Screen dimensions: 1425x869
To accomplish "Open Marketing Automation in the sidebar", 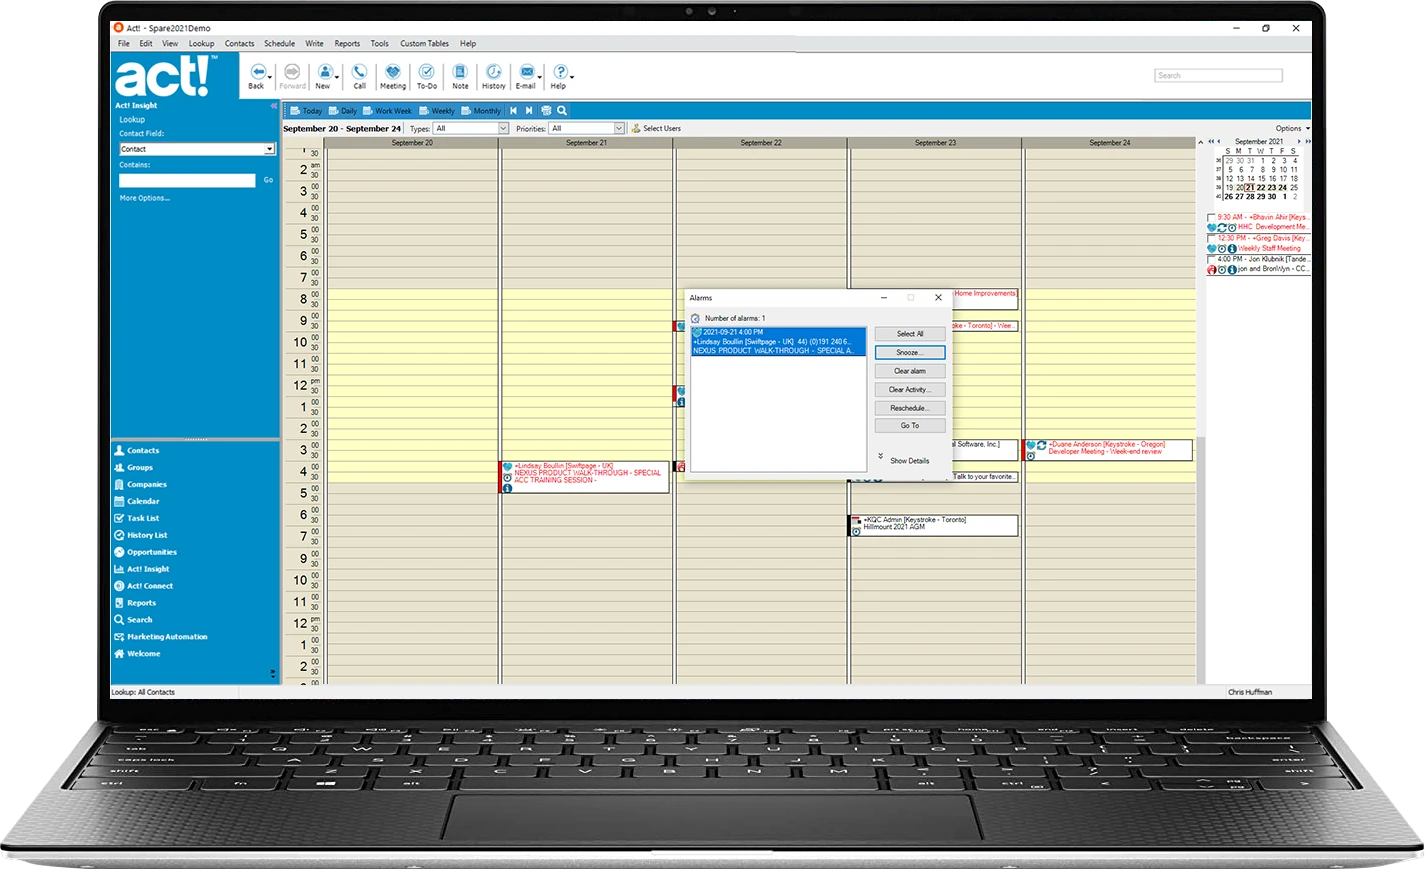I will tap(161, 637).
